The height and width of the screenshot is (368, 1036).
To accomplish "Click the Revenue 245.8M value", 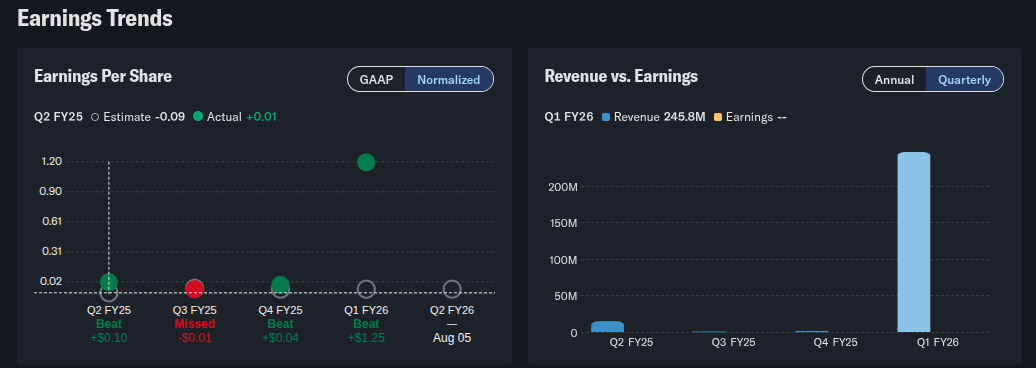I will click(x=684, y=117).
